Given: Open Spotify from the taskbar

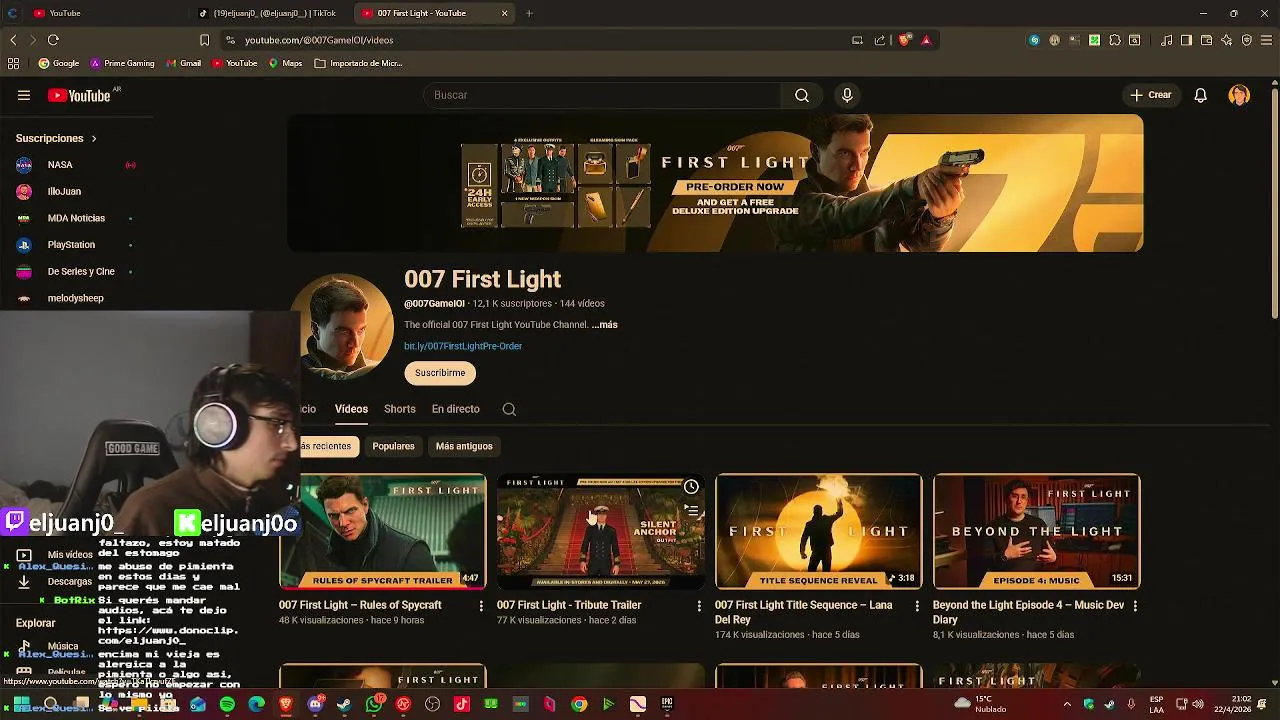Looking at the screenshot, I should coord(227,705).
